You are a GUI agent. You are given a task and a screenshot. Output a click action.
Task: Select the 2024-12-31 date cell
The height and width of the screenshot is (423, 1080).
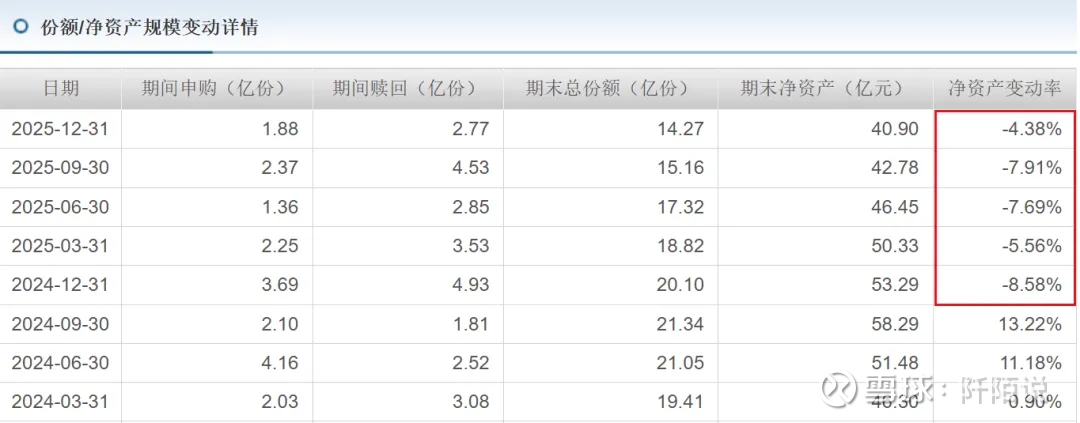point(60,285)
